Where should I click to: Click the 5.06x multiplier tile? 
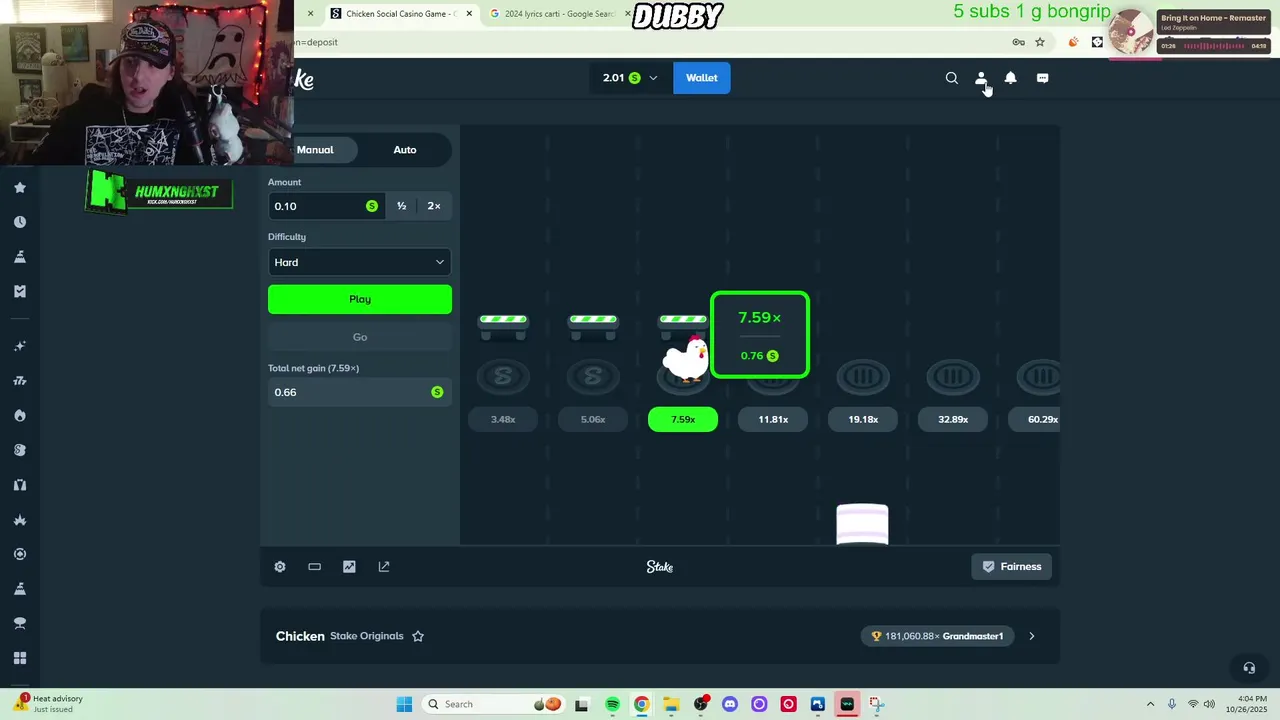(593, 420)
